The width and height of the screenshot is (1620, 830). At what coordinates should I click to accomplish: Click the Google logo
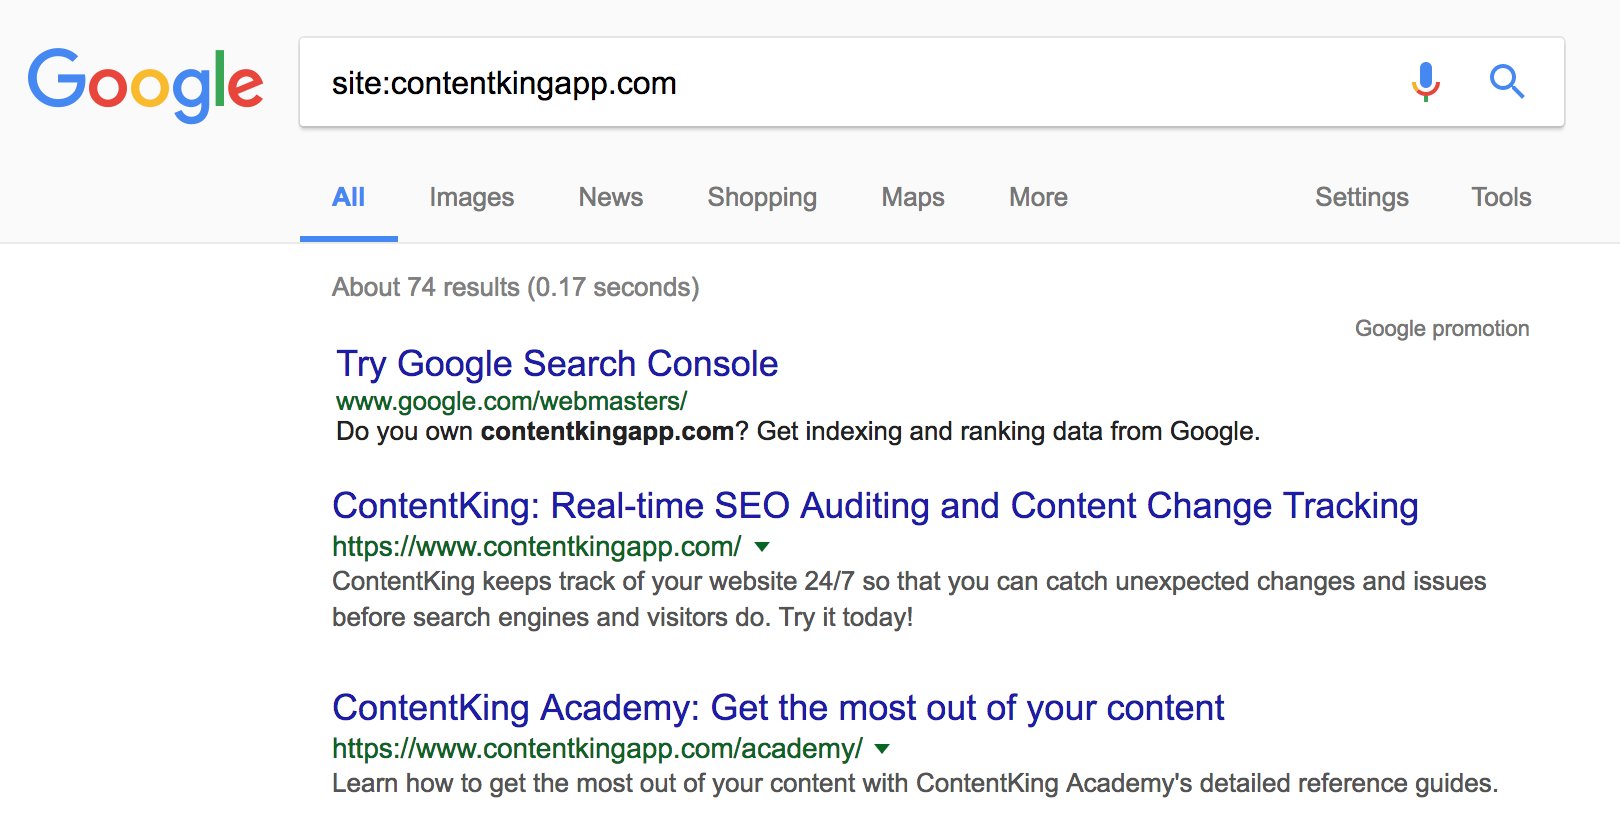pos(146,84)
